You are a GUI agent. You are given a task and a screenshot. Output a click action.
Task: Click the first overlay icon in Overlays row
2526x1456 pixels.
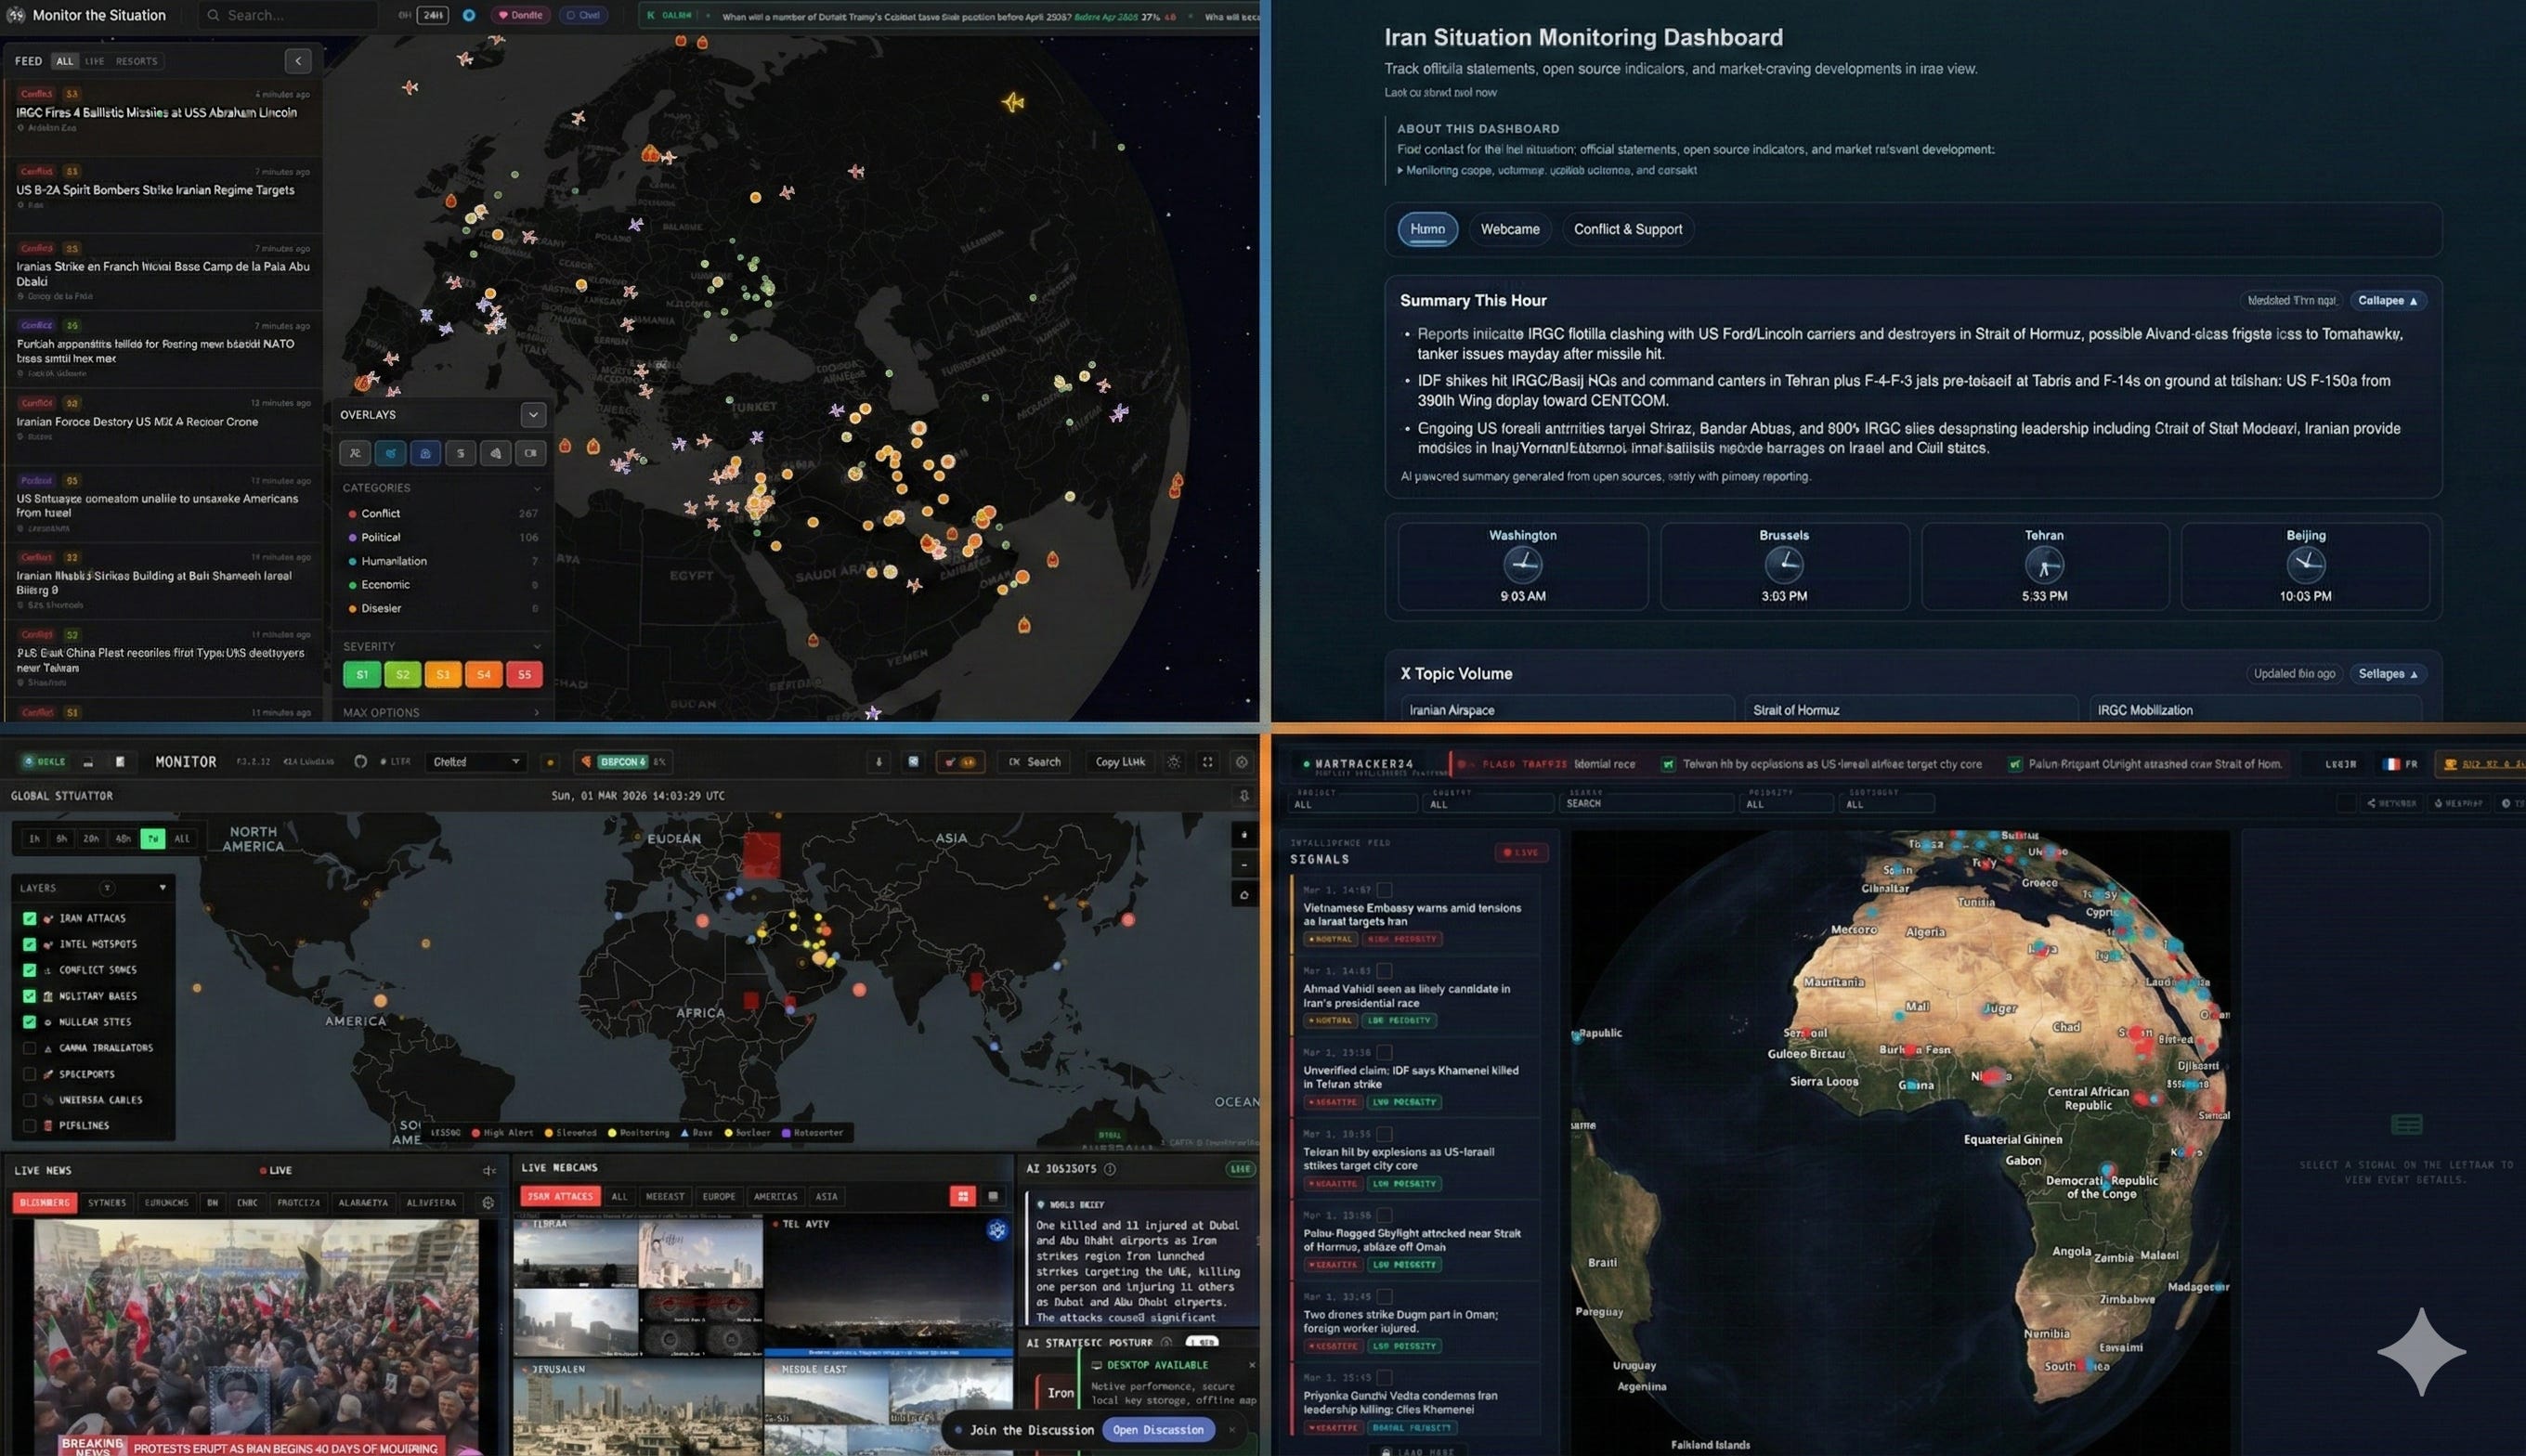(355, 453)
